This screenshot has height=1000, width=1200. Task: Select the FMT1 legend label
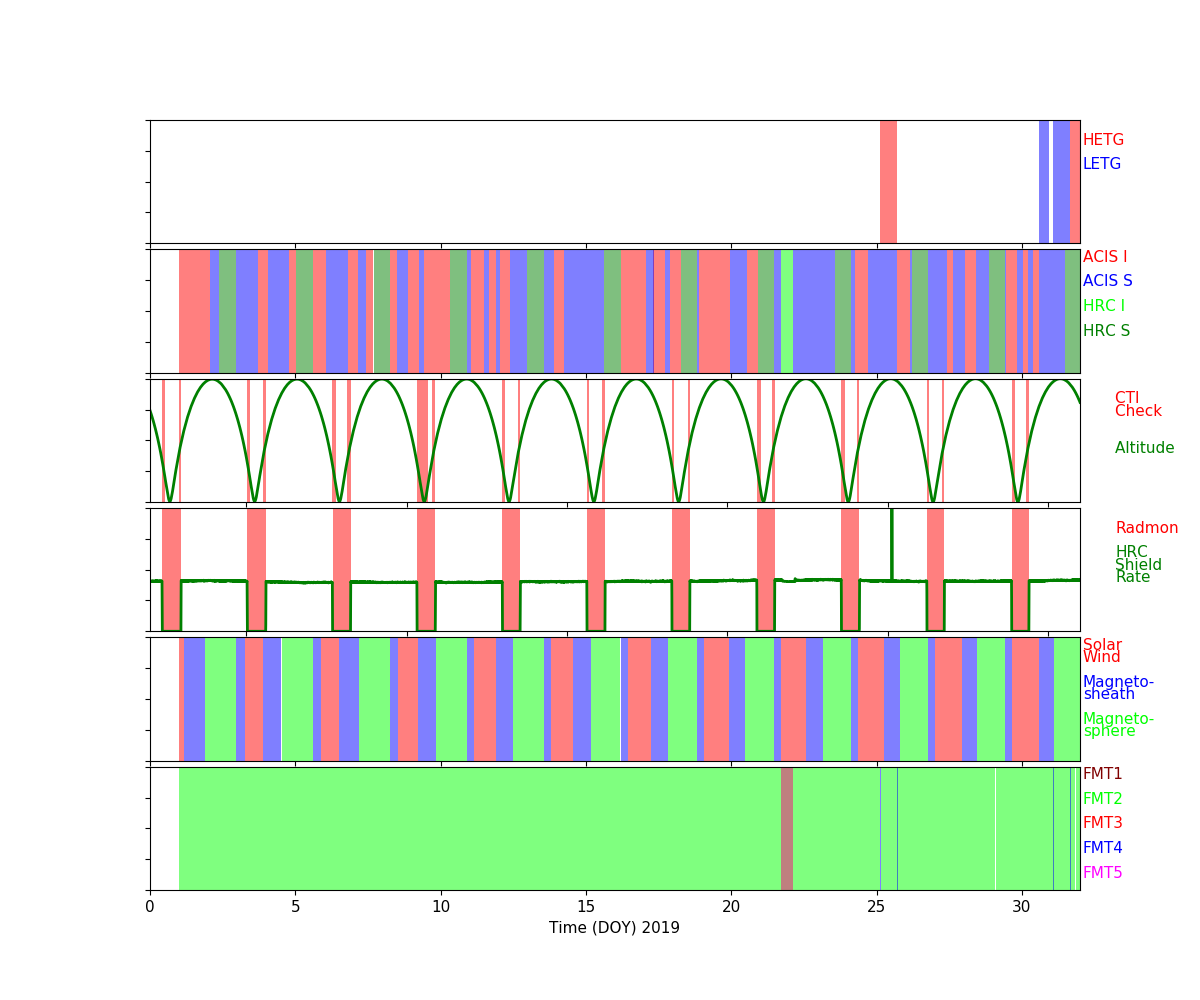(x=1102, y=774)
